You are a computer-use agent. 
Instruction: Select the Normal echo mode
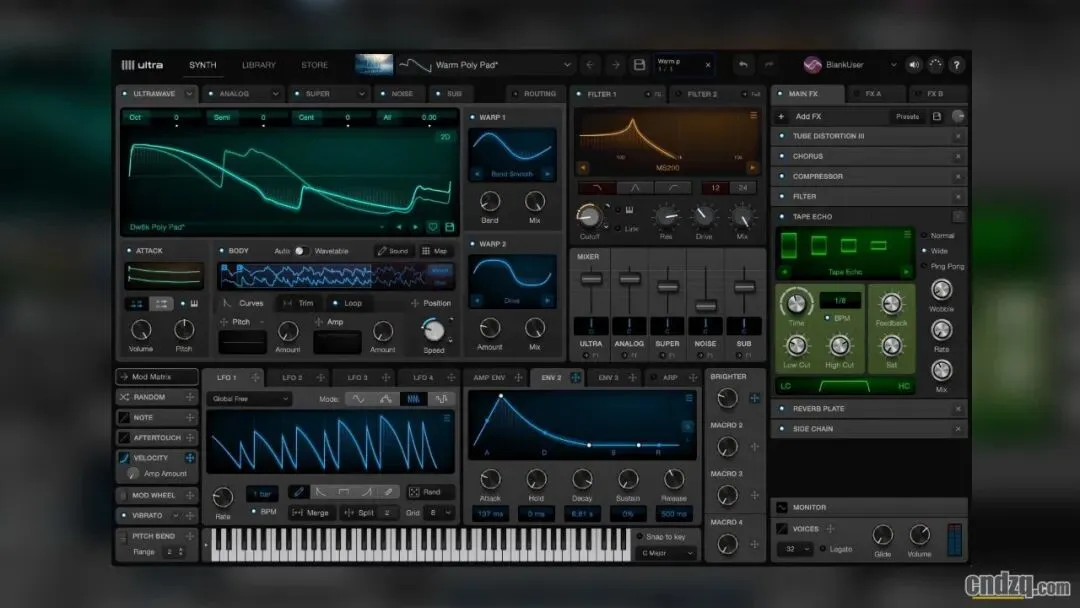click(x=938, y=235)
